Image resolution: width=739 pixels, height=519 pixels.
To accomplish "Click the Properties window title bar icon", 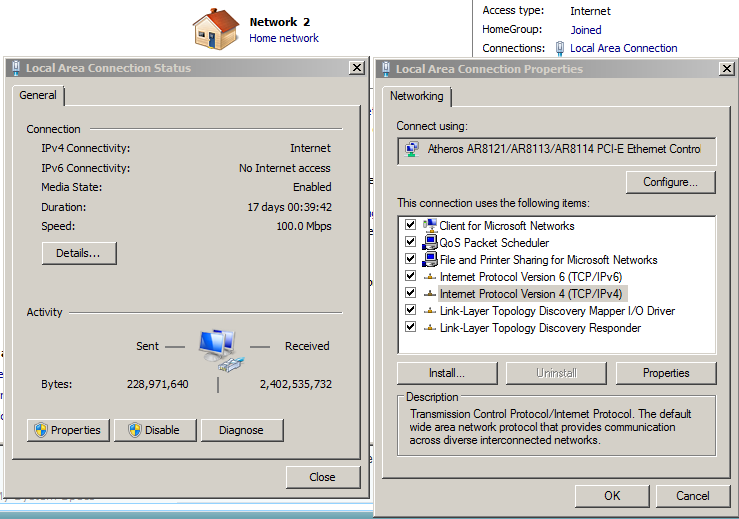I will tap(386, 69).
